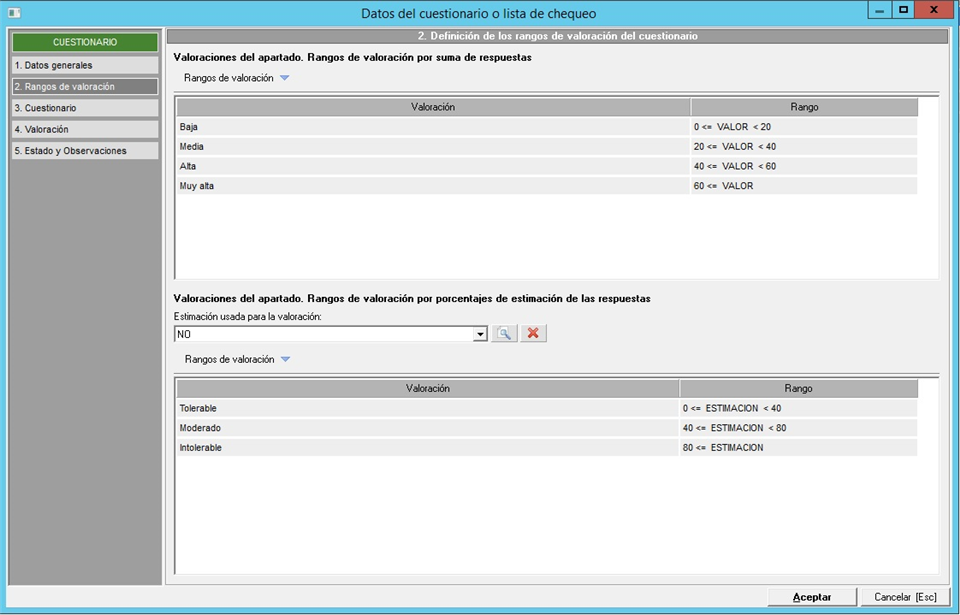The height and width of the screenshot is (615, 960).
Task: Pick the 'Tolerable' estimation row
Action: [427, 408]
